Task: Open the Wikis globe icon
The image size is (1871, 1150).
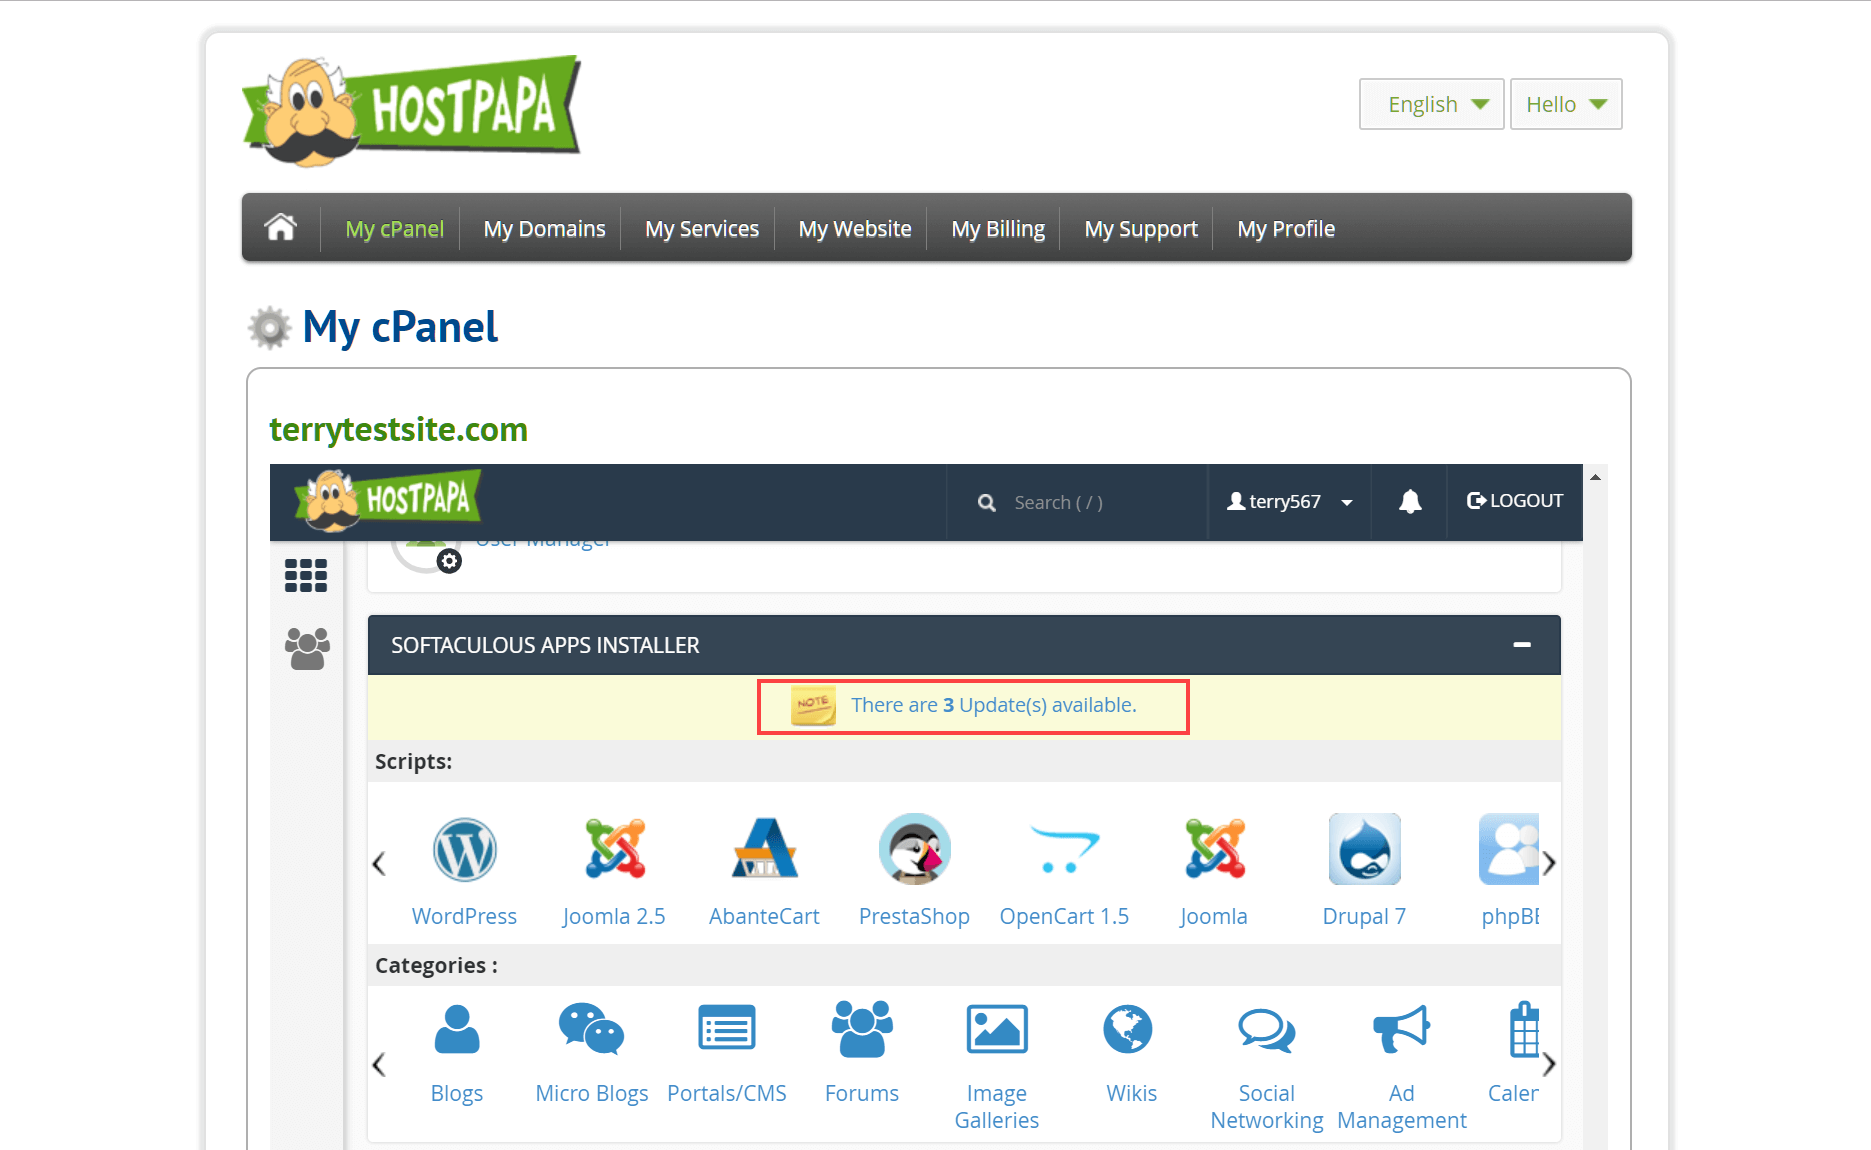Action: 1128,1029
